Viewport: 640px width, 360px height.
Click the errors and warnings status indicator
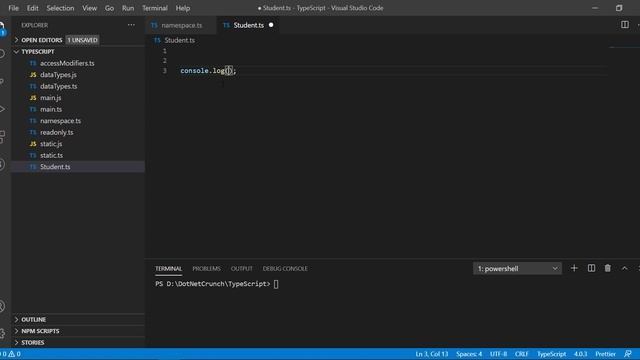click(x=11, y=354)
